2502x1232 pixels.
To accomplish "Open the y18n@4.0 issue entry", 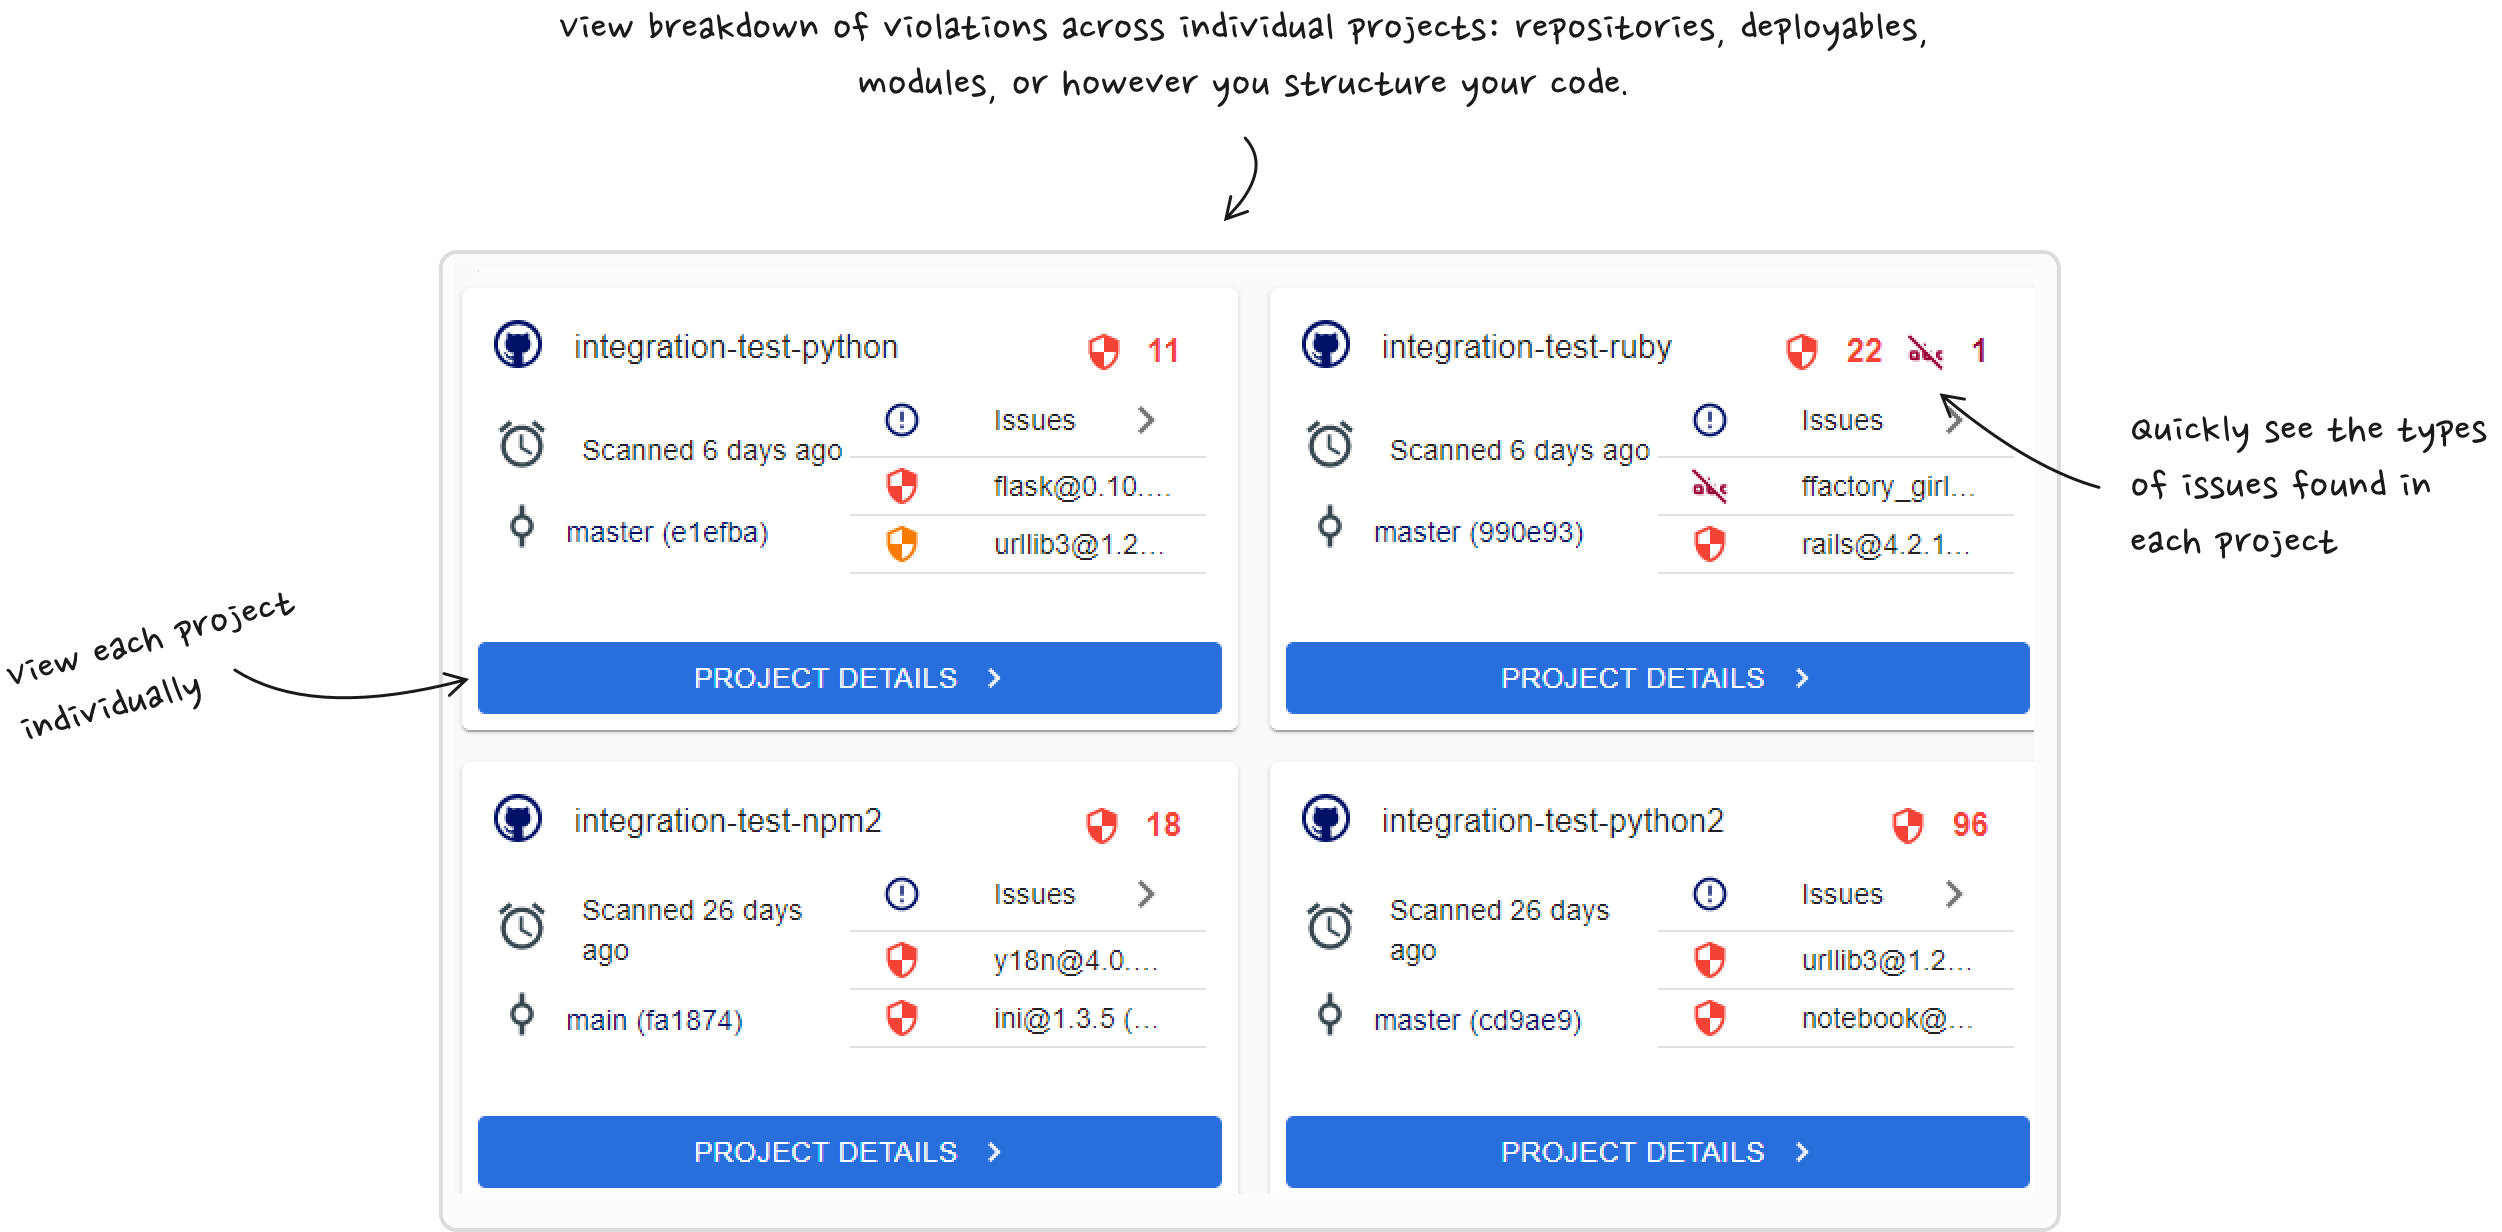I will point(1075,961).
